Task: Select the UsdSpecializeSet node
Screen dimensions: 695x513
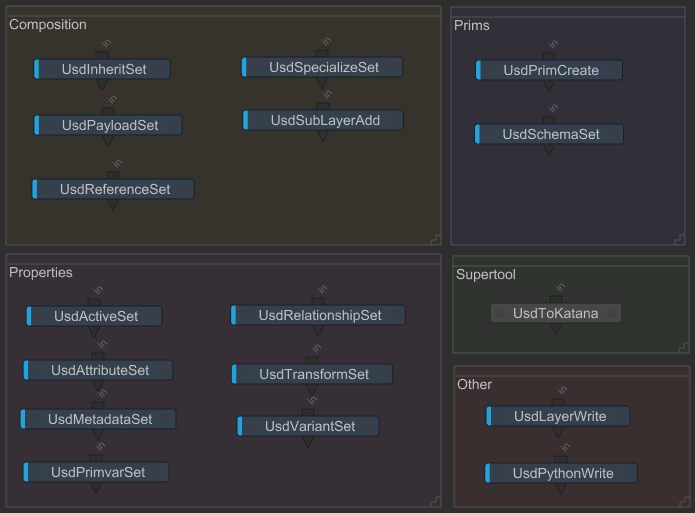Action: (323, 67)
